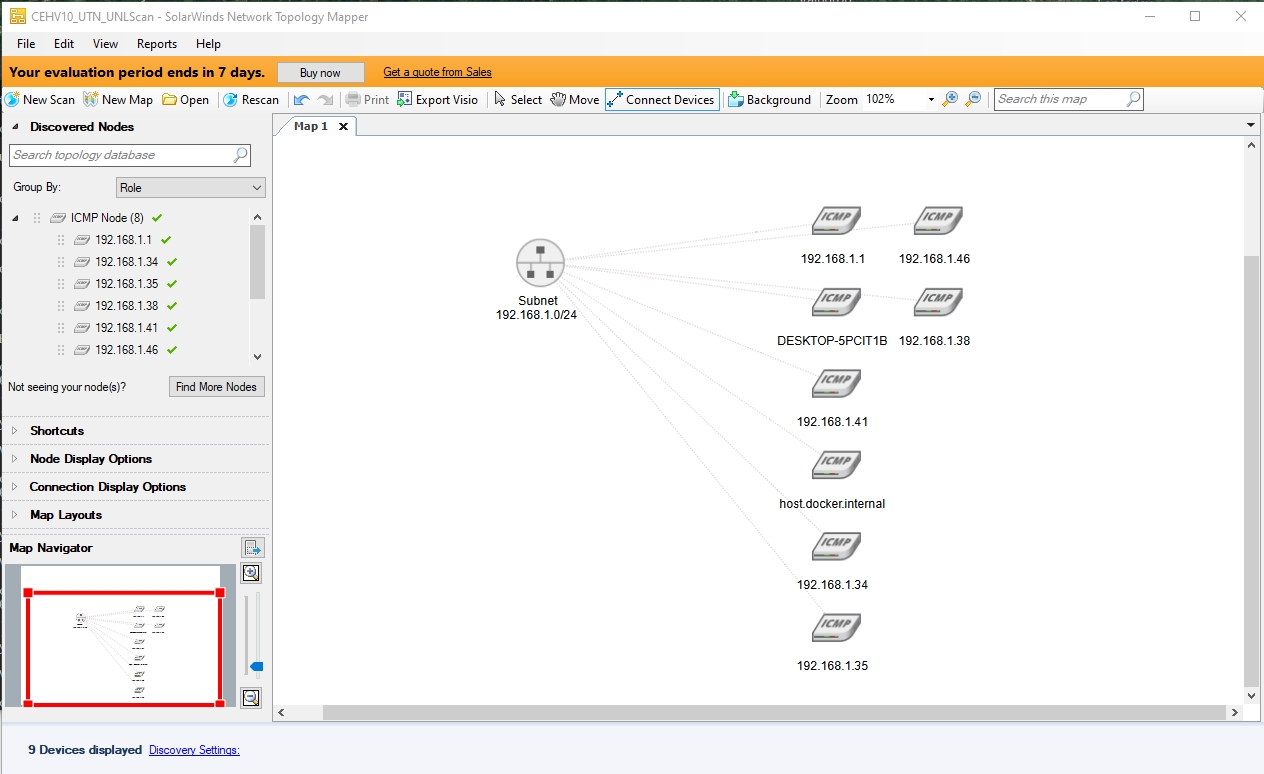Open the New Map tool
The width and height of the screenshot is (1264, 774).
tap(92, 100)
